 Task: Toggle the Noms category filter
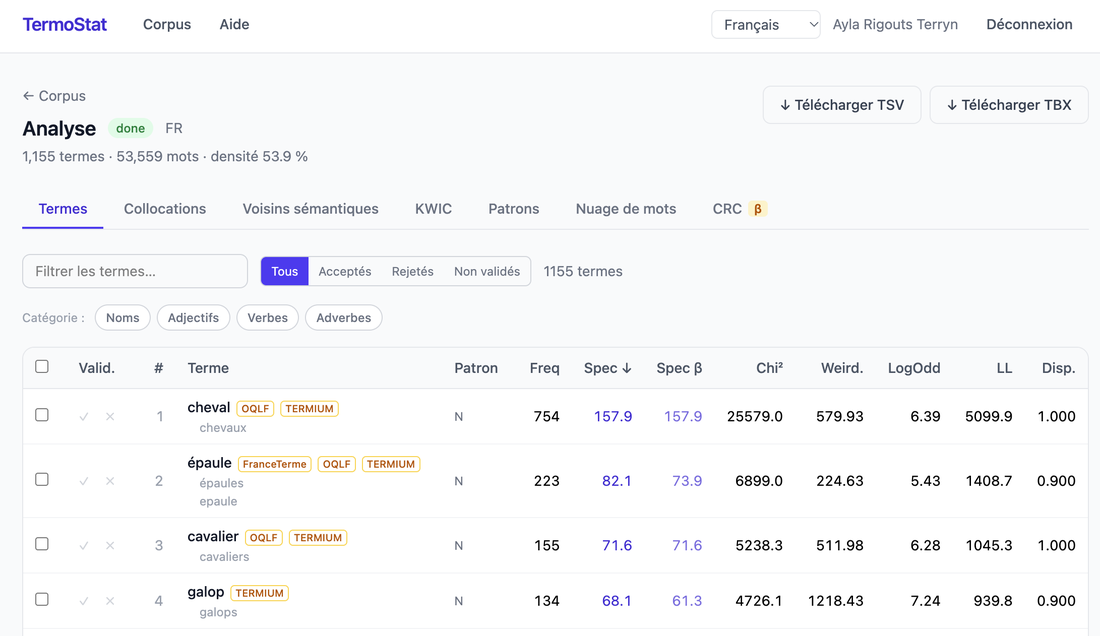(x=123, y=318)
